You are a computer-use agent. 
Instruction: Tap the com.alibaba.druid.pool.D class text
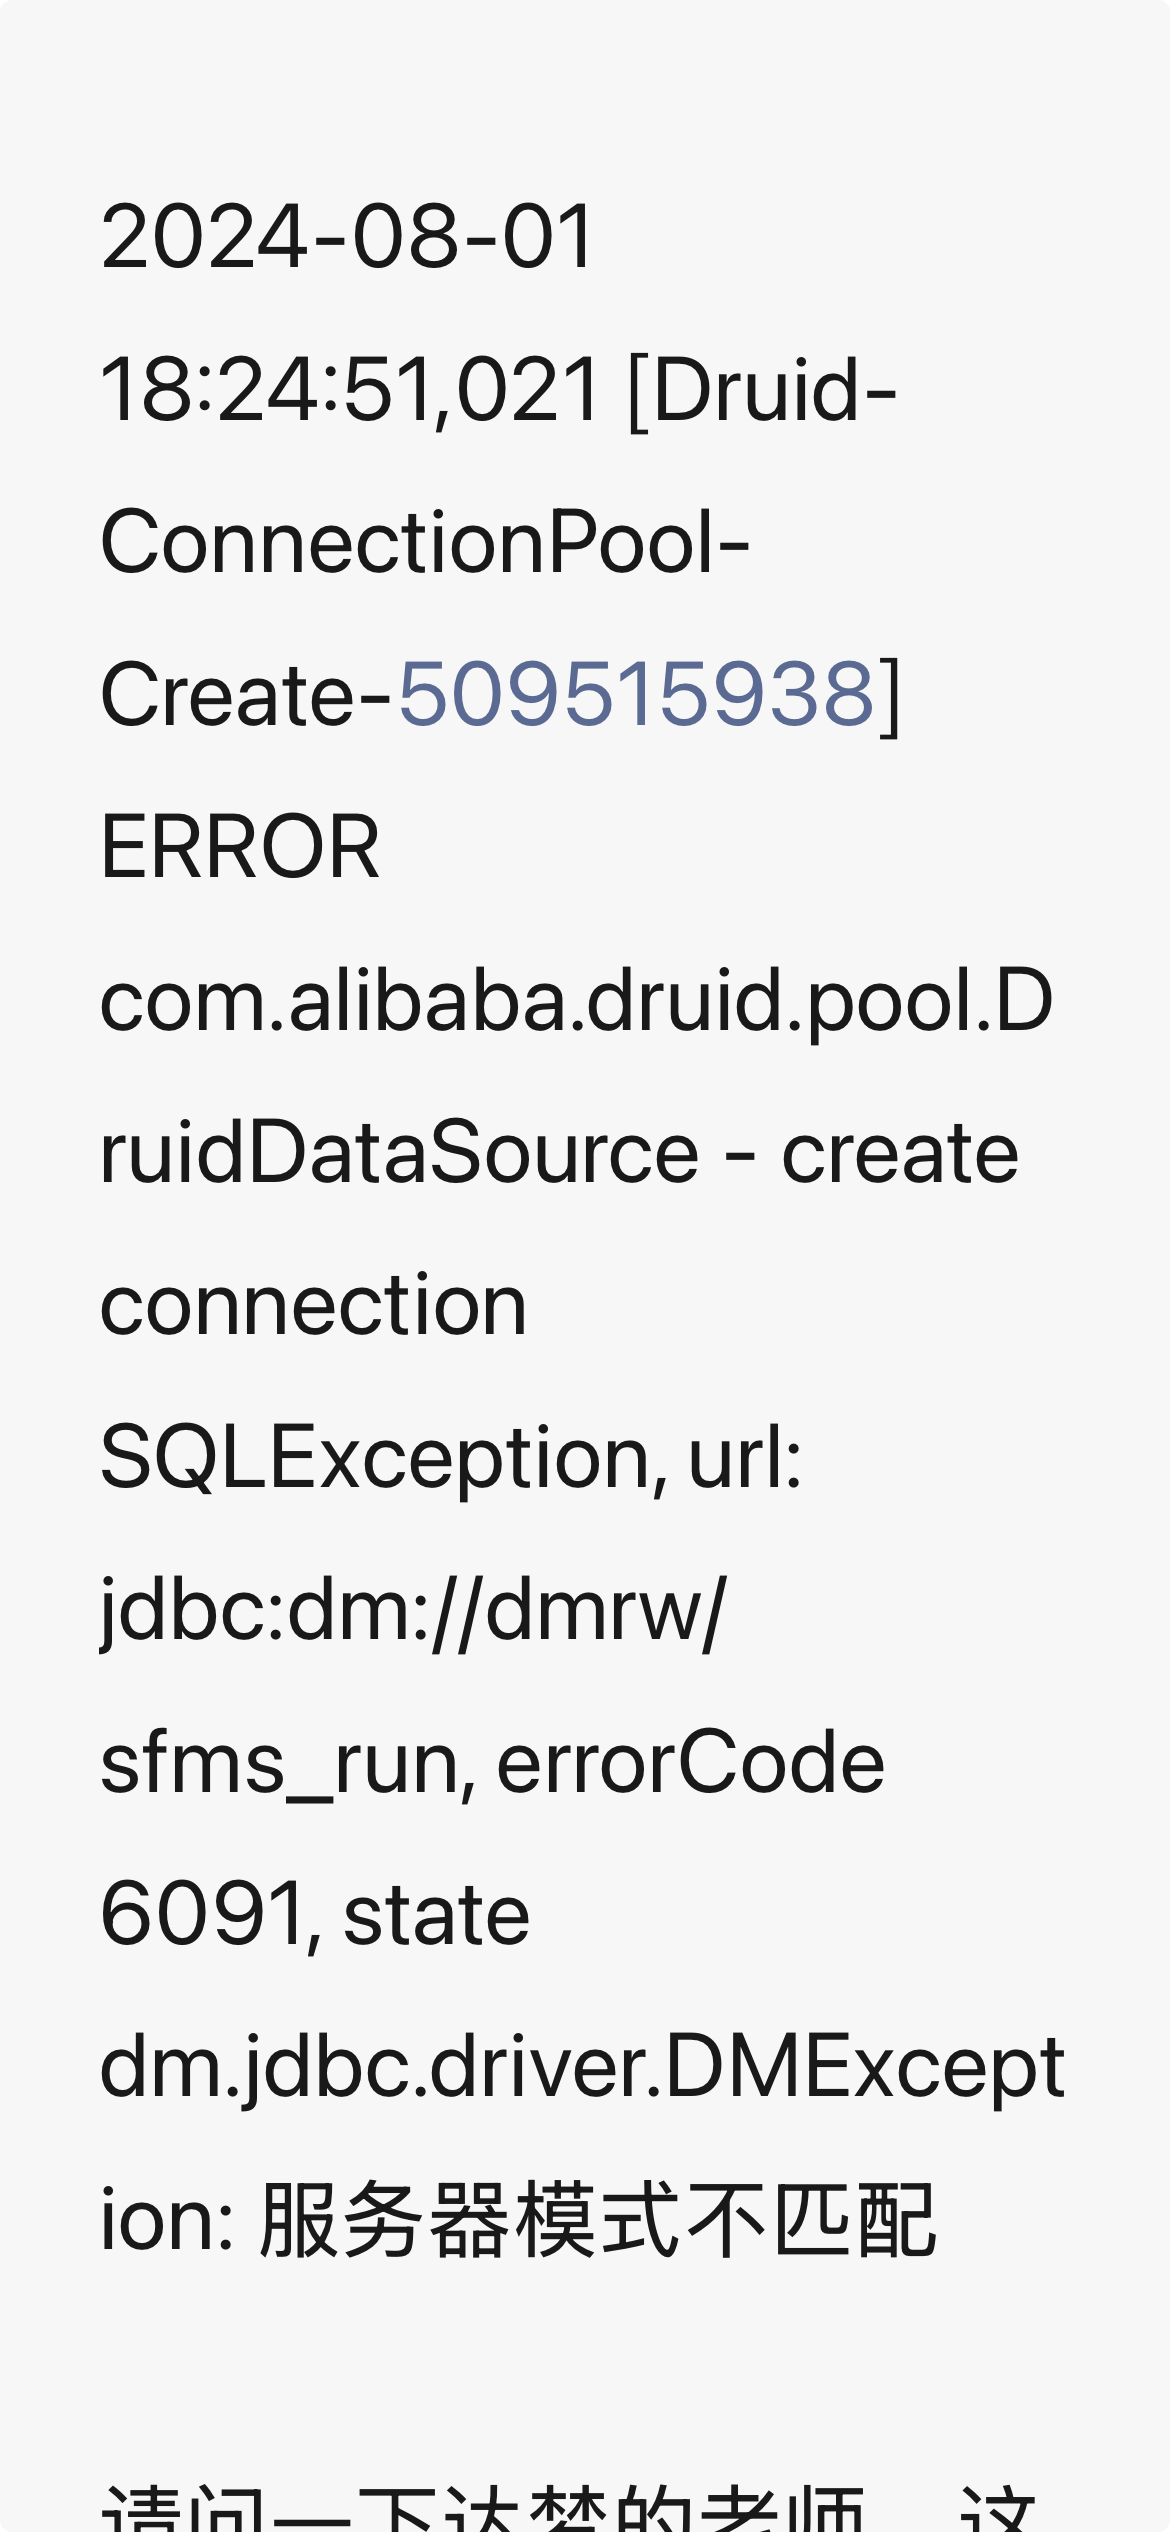576,1000
